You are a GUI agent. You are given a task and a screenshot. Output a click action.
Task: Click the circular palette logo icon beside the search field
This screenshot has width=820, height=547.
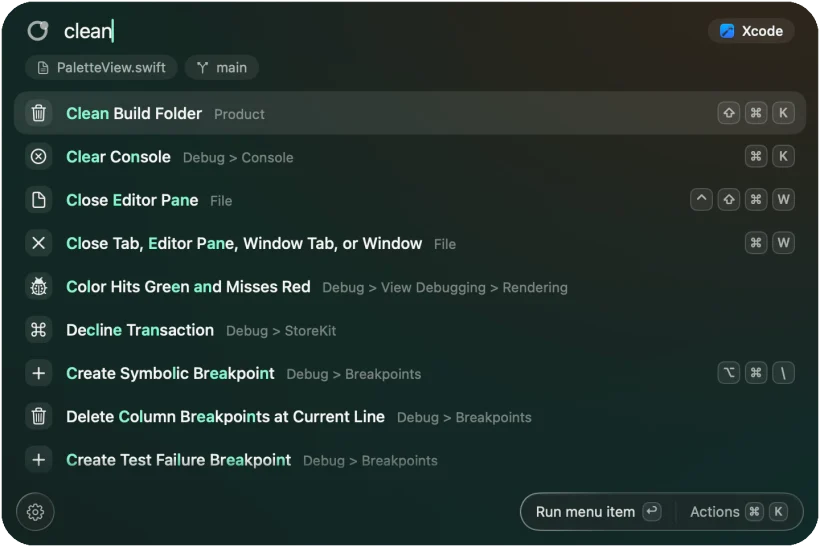[x=38, y=31]
